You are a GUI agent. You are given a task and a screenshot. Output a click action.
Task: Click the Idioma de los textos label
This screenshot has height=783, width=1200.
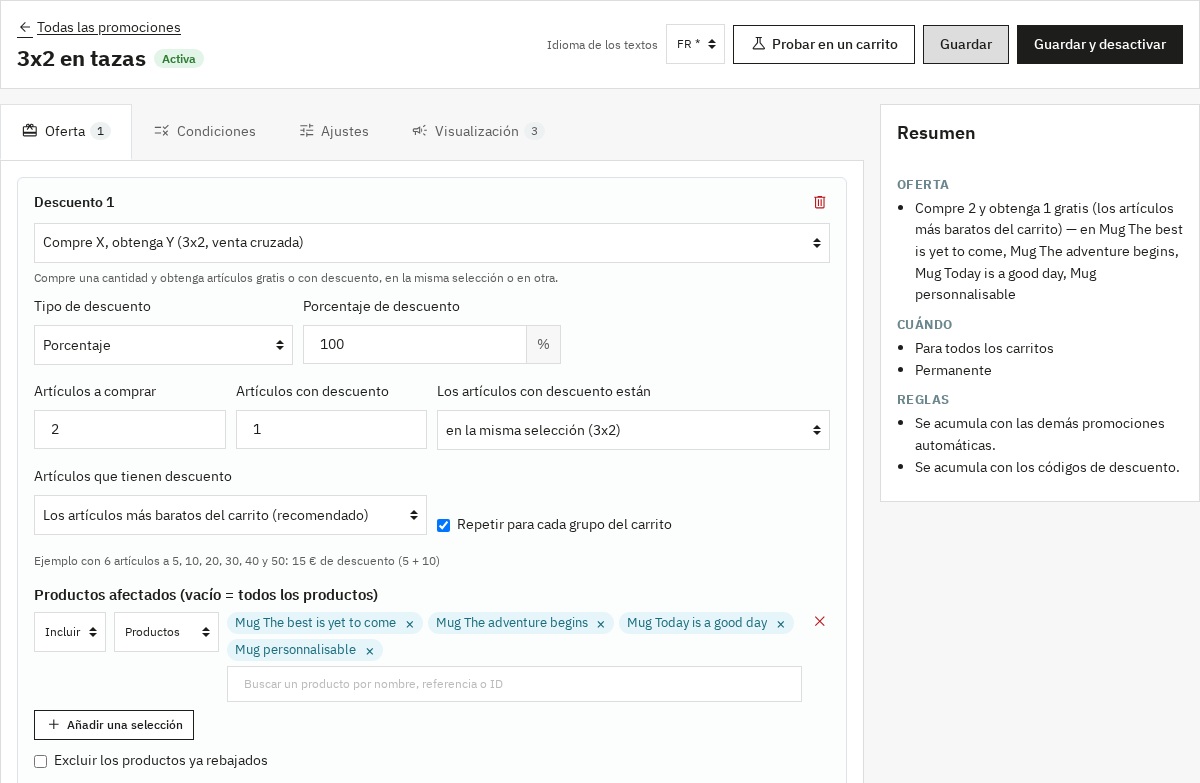pos(602,45)
